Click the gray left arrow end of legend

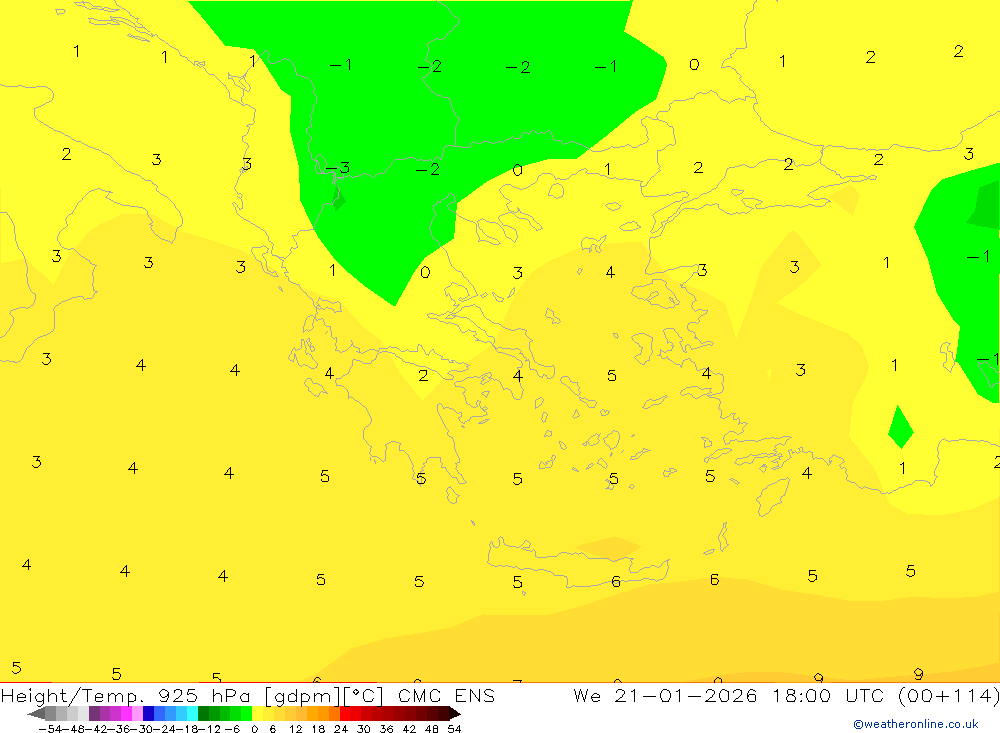[x=36, y=714]
